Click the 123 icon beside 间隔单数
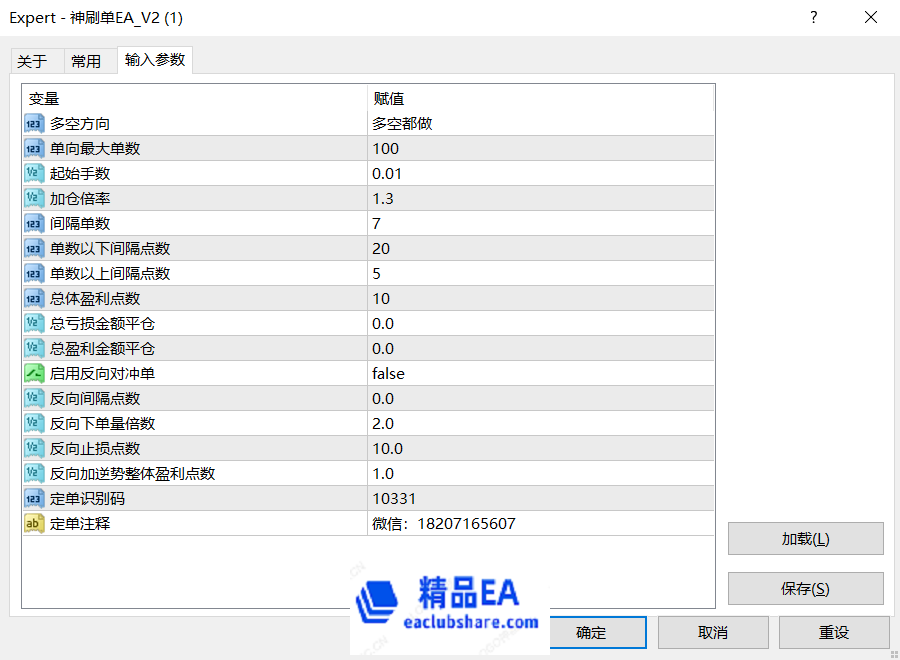 click(33, 223)
